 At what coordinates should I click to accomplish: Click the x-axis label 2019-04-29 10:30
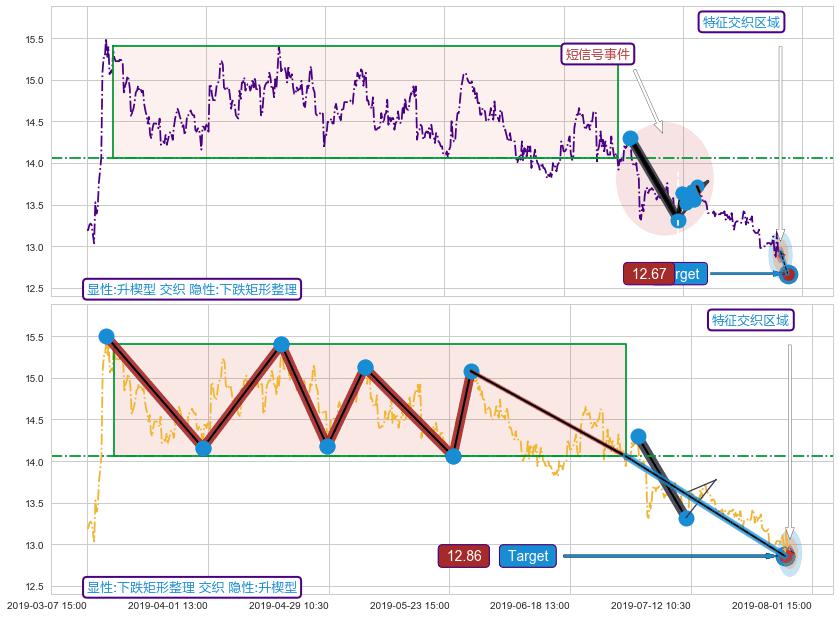(289, 605)
